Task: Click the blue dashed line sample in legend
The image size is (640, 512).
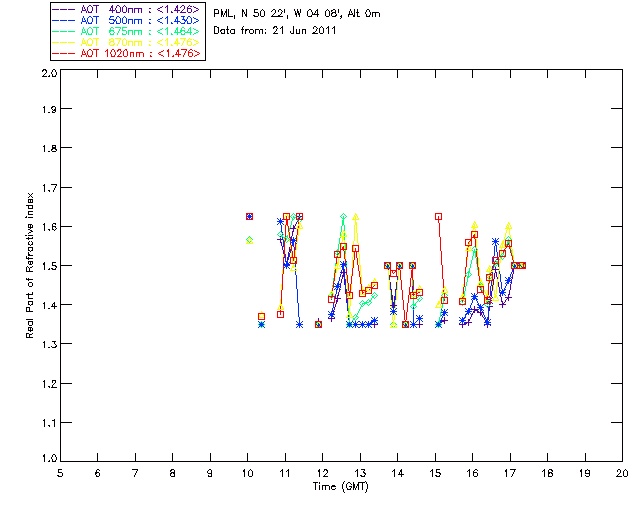Action: 64,20
